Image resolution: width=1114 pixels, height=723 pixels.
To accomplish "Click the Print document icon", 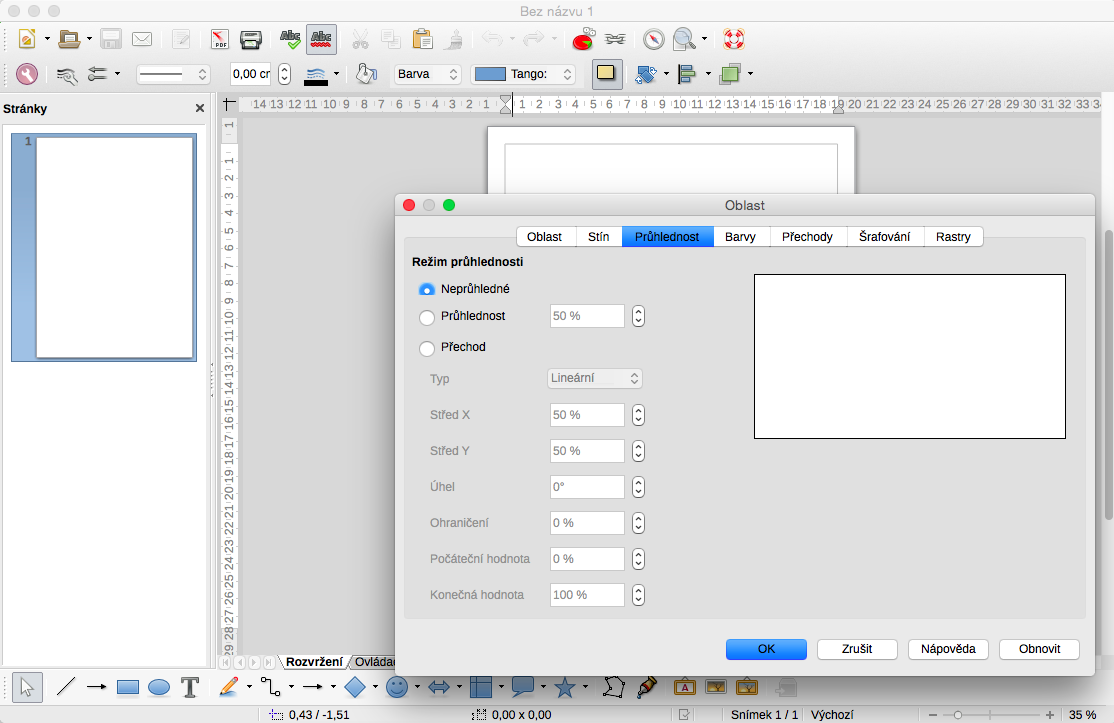I will point(251,40).
